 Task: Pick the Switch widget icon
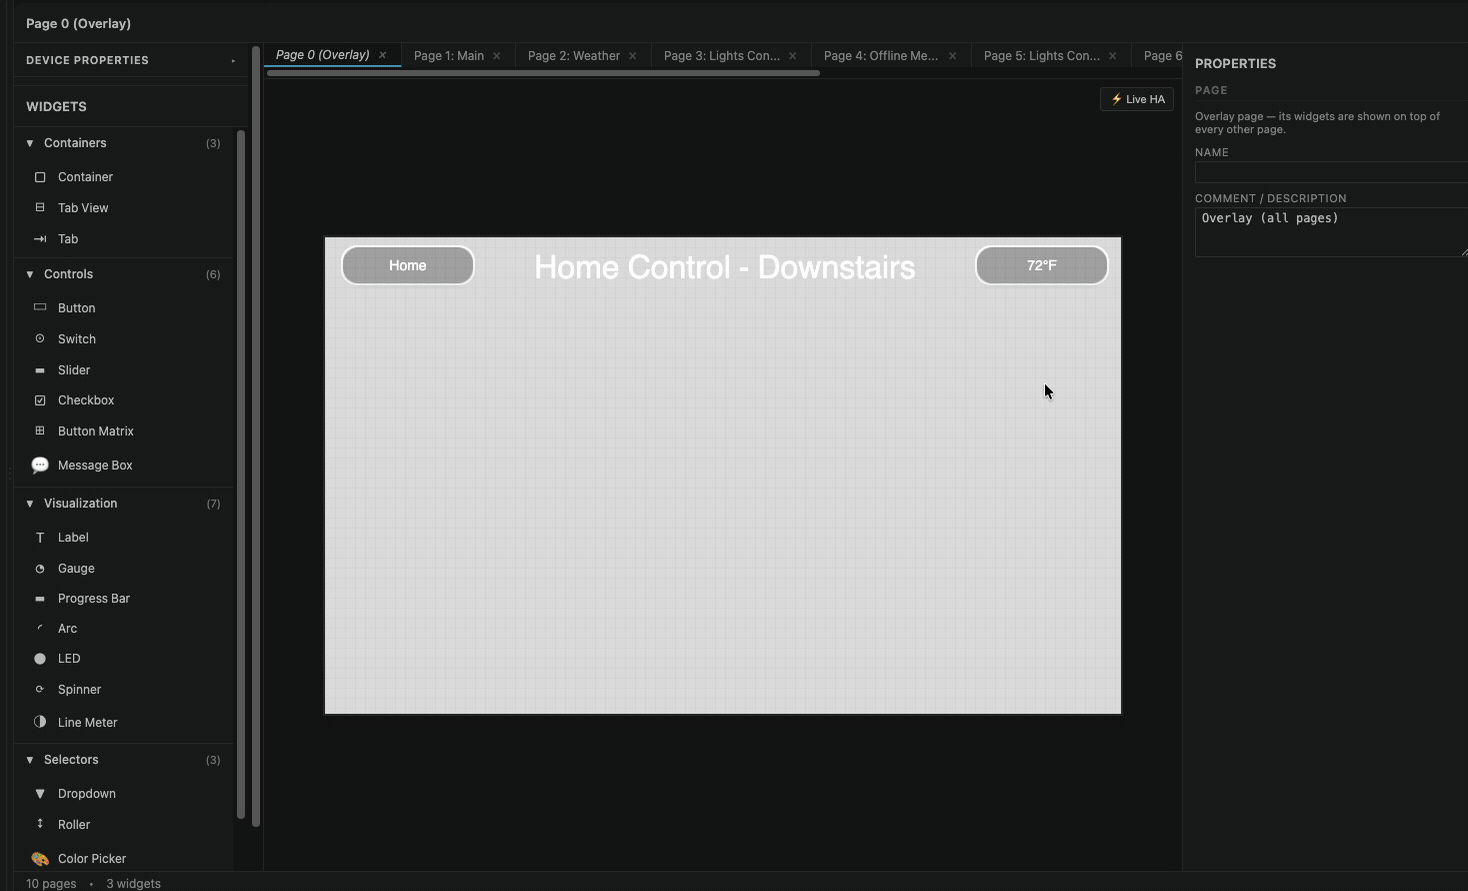[40, 339]
